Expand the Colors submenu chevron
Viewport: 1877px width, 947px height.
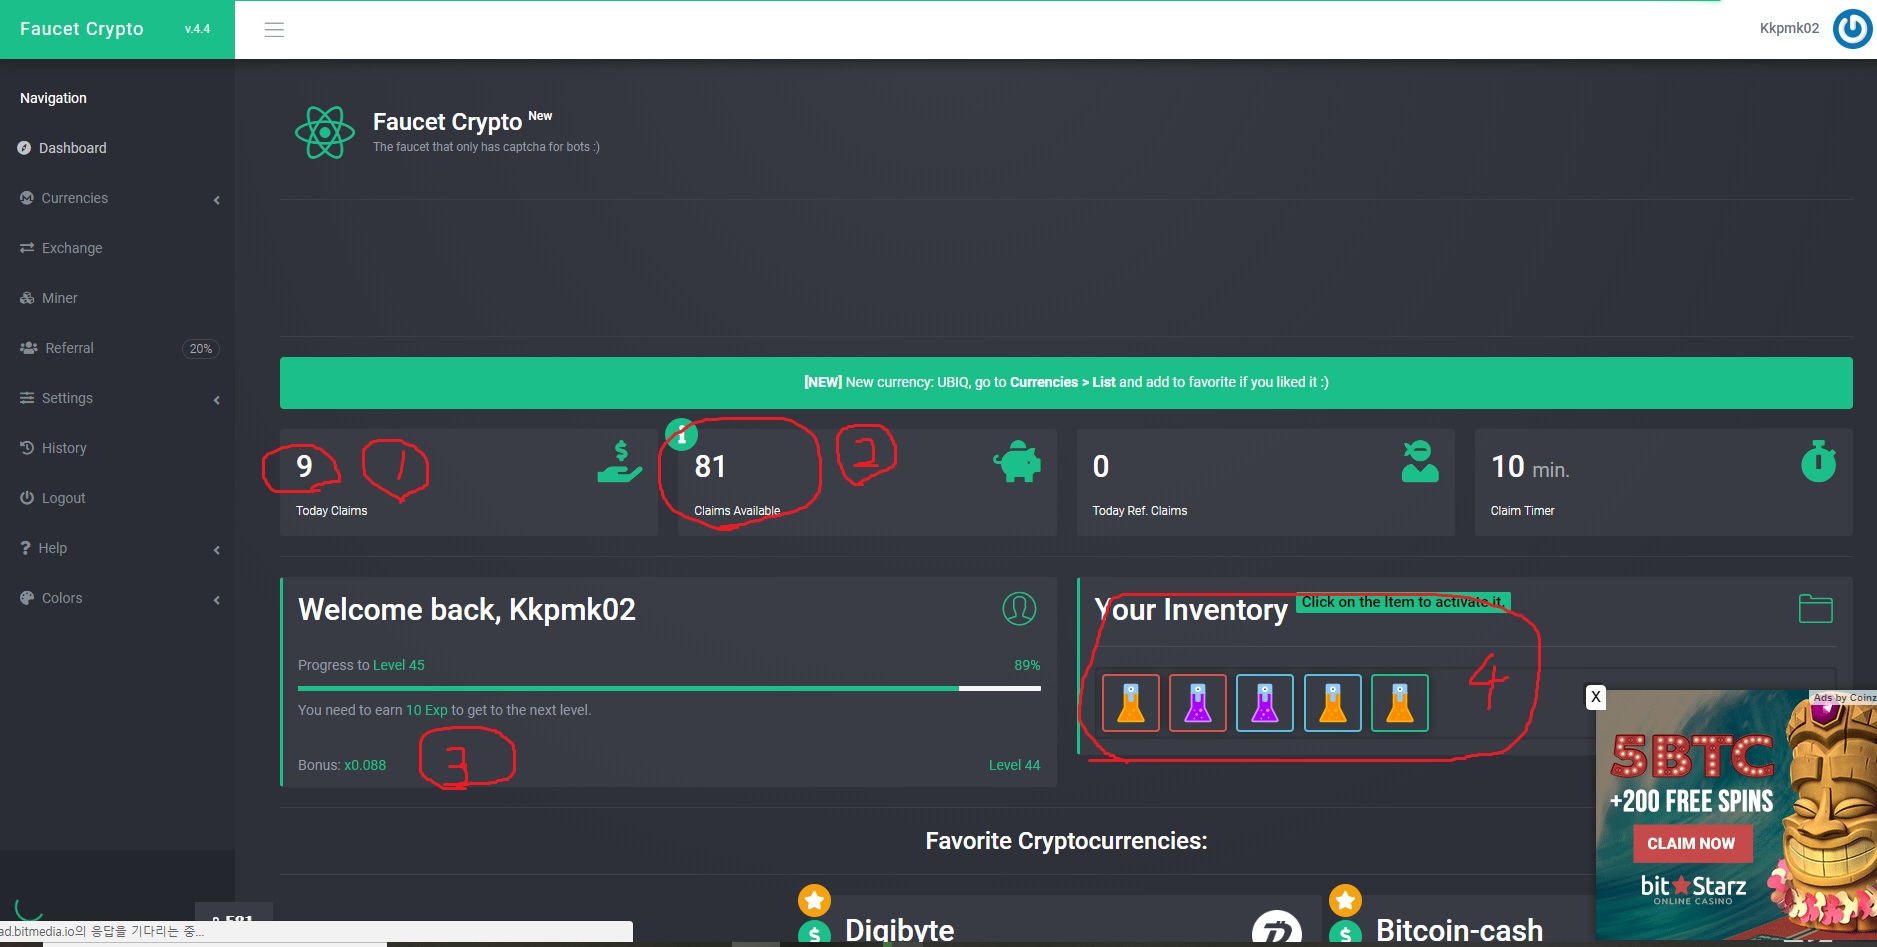(x=217, y=600)
